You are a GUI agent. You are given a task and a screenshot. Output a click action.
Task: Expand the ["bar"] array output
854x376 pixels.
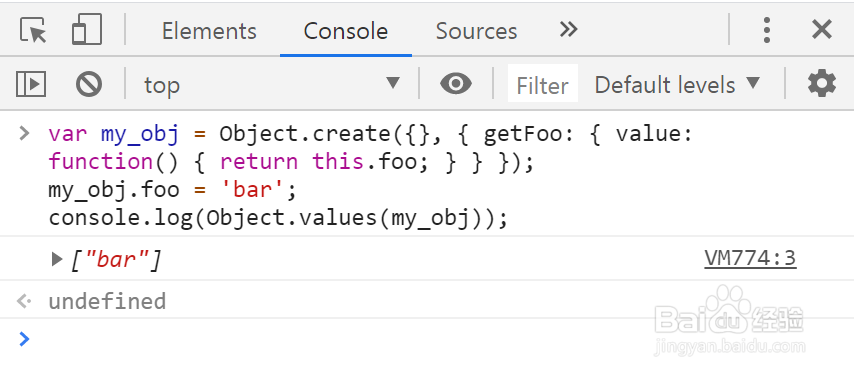[x=57, y=259]
